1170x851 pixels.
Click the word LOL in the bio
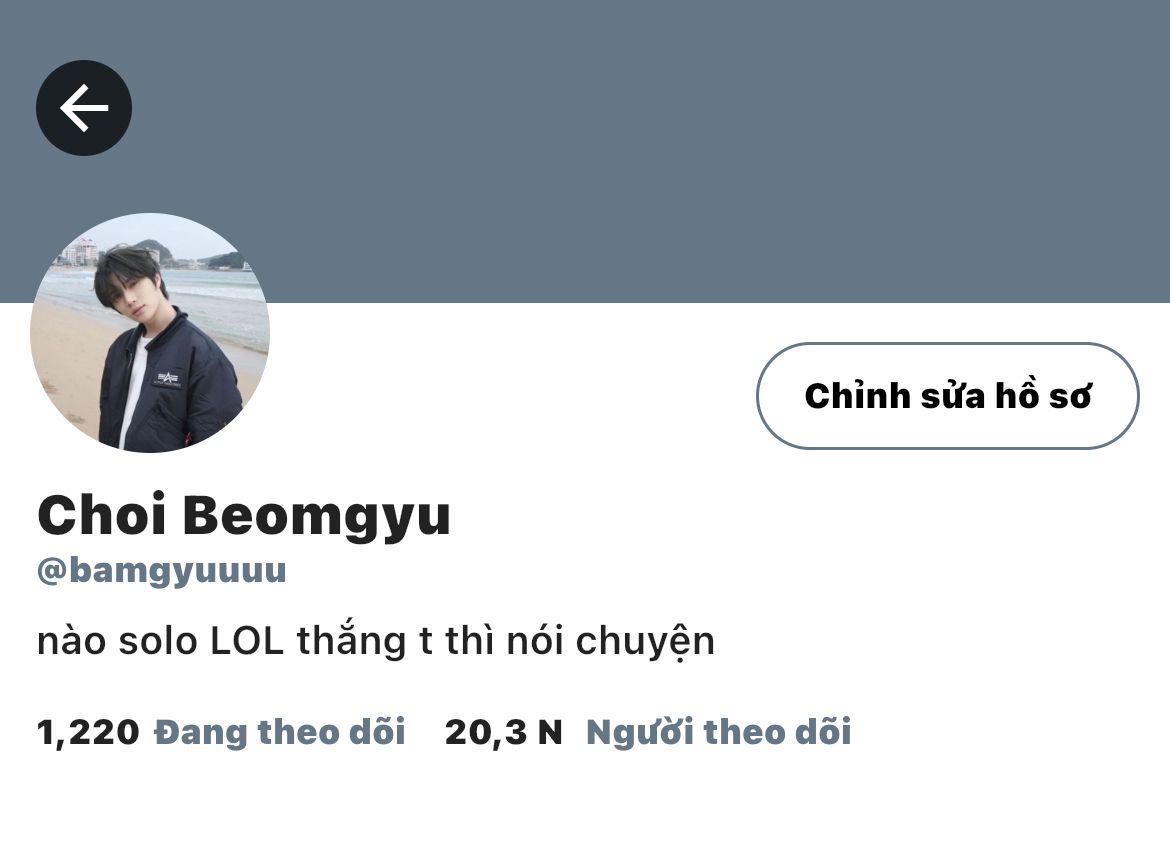247,641
